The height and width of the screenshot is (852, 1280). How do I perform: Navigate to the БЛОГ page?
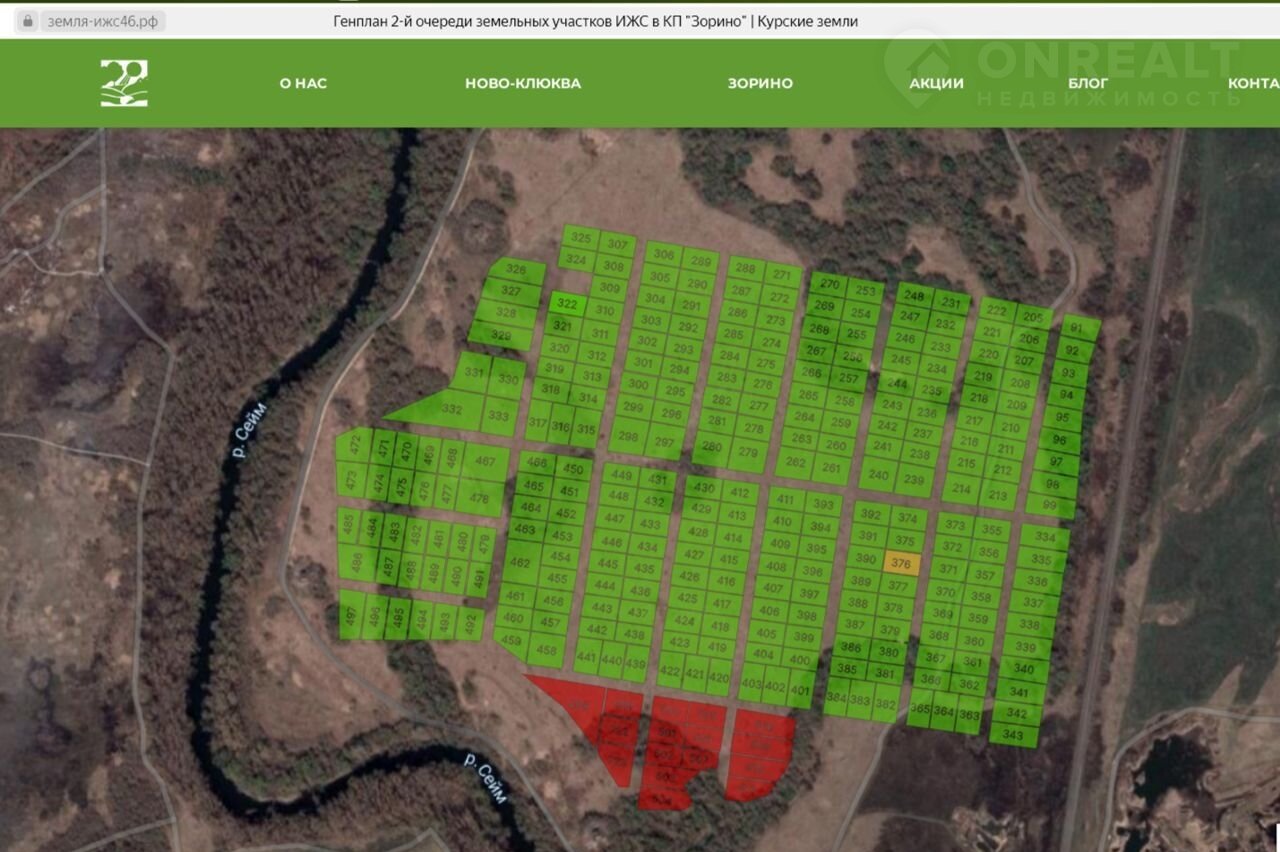coord(1088,83)
